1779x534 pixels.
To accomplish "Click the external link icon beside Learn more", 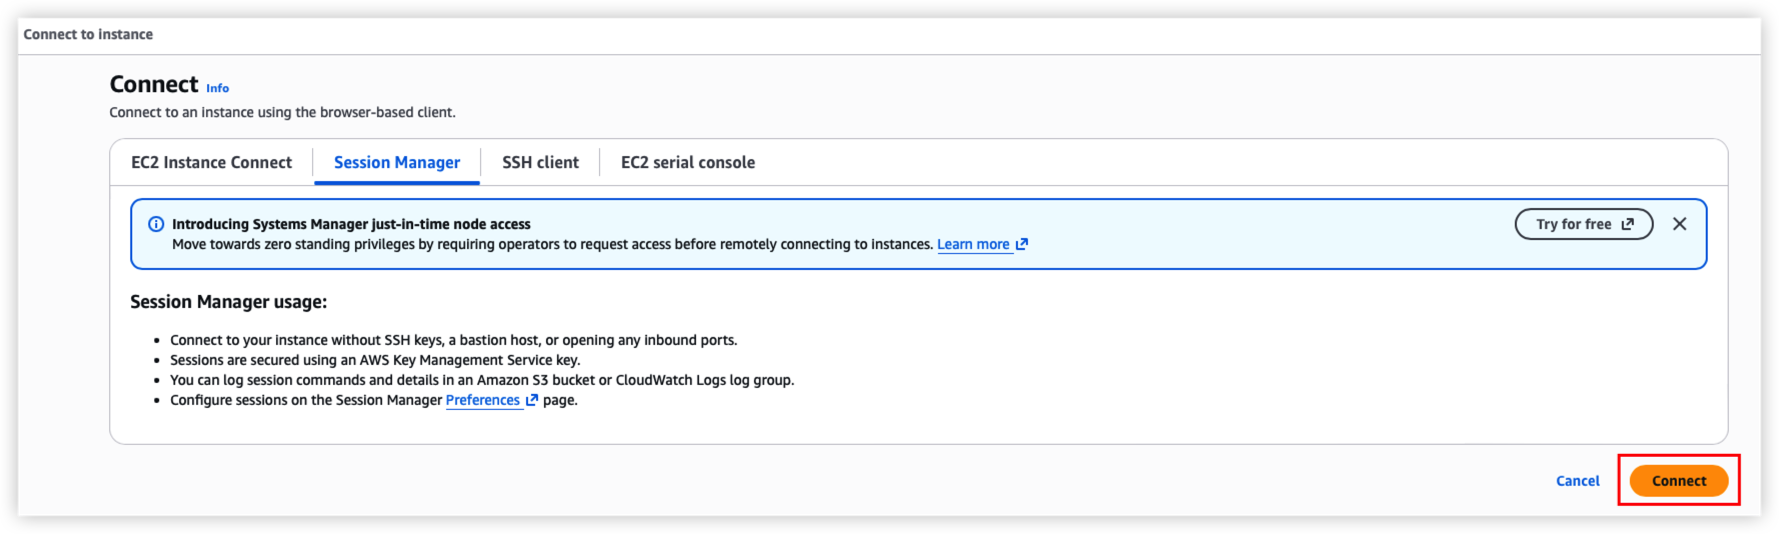I will (1022, 244).
